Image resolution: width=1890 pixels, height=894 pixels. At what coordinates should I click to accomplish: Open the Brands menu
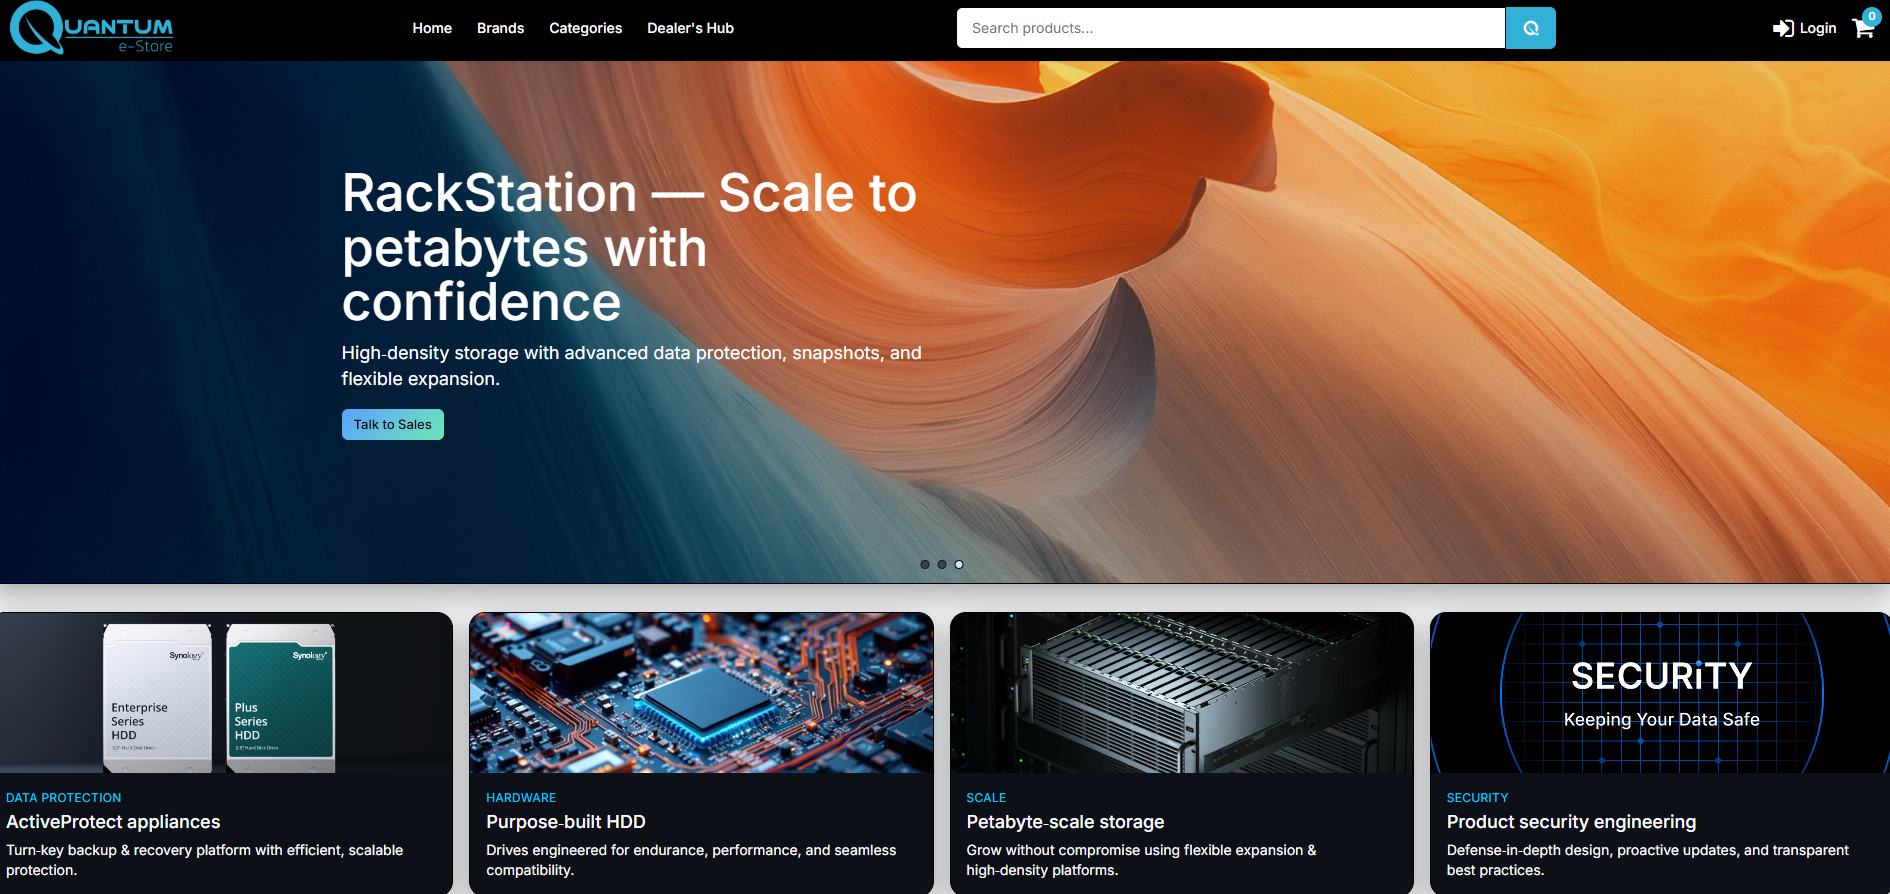pyautogui.click(x=500, y=28)
